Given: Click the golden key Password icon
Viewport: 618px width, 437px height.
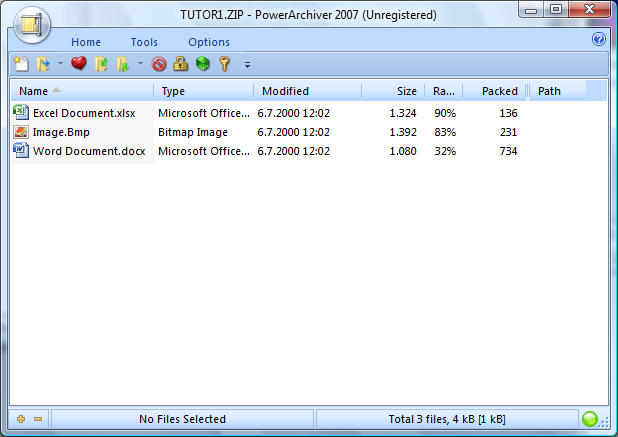Looking at the screenshot, I should [224, 64].
